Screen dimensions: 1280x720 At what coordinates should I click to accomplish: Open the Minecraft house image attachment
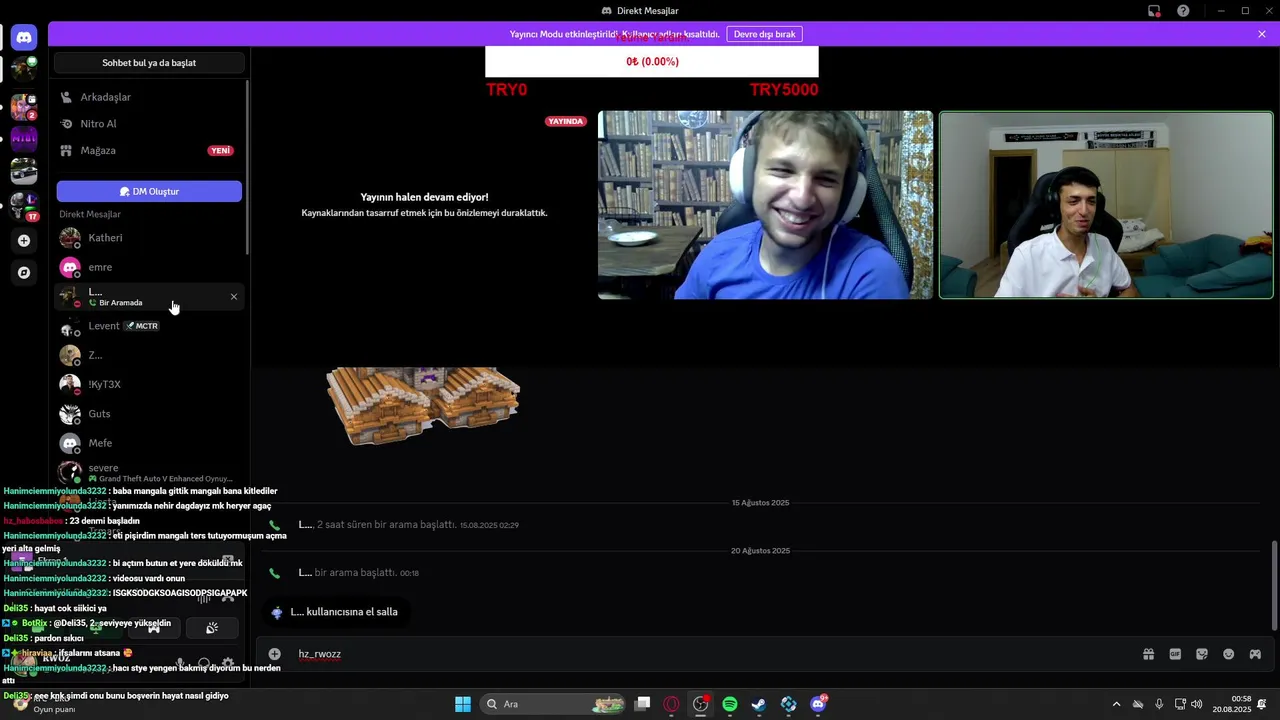coord(423,405)
